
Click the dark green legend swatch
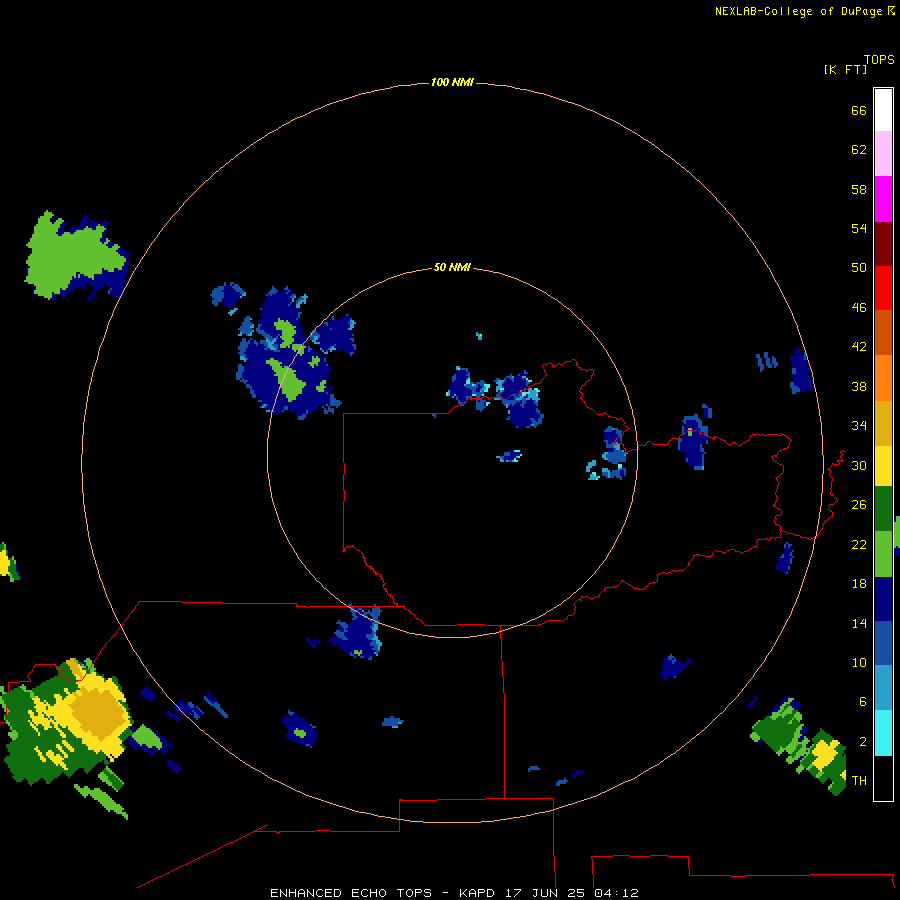click(x=883, y=509)
